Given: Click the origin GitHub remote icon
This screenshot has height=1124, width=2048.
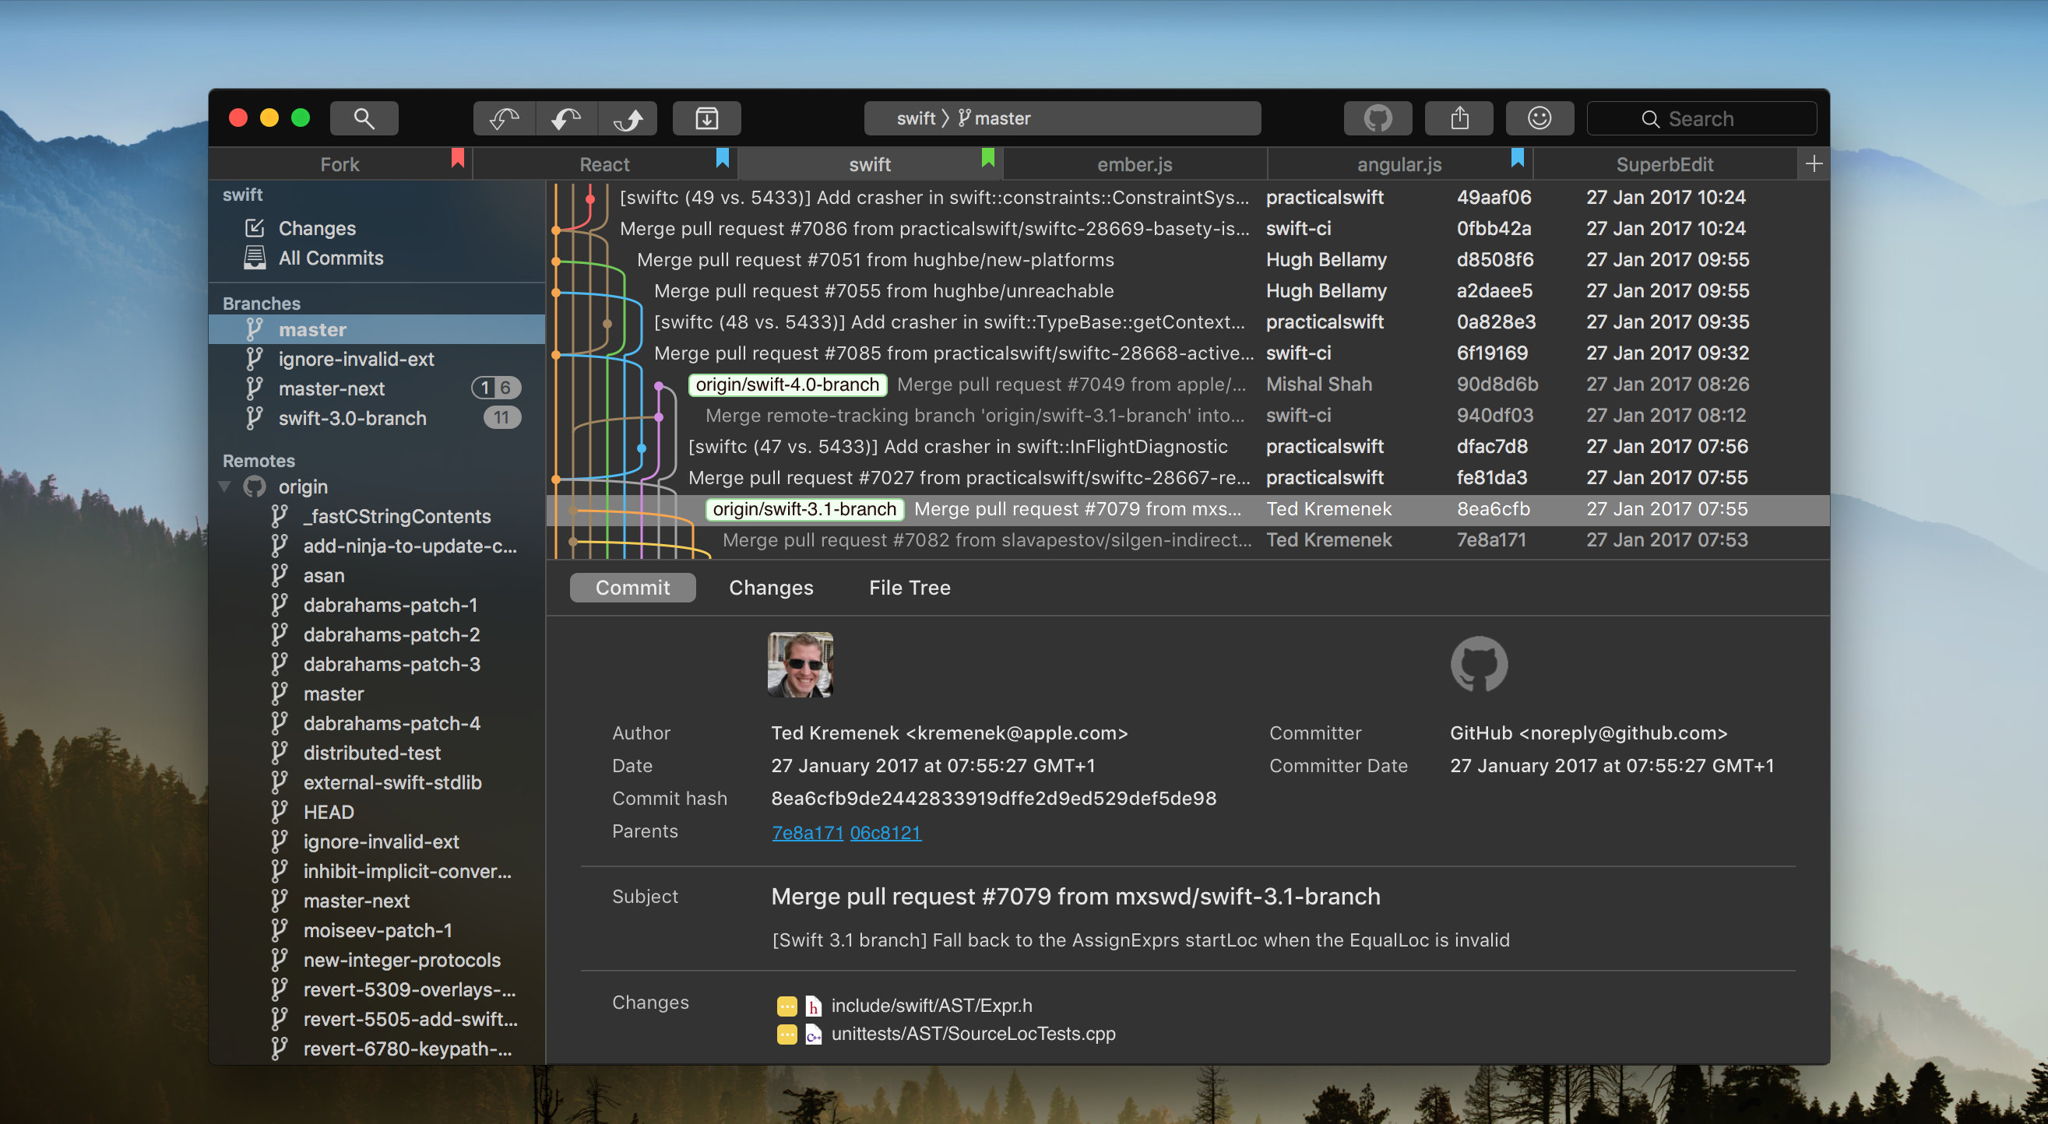Looking at the screenshot, I should coord(255,487).
